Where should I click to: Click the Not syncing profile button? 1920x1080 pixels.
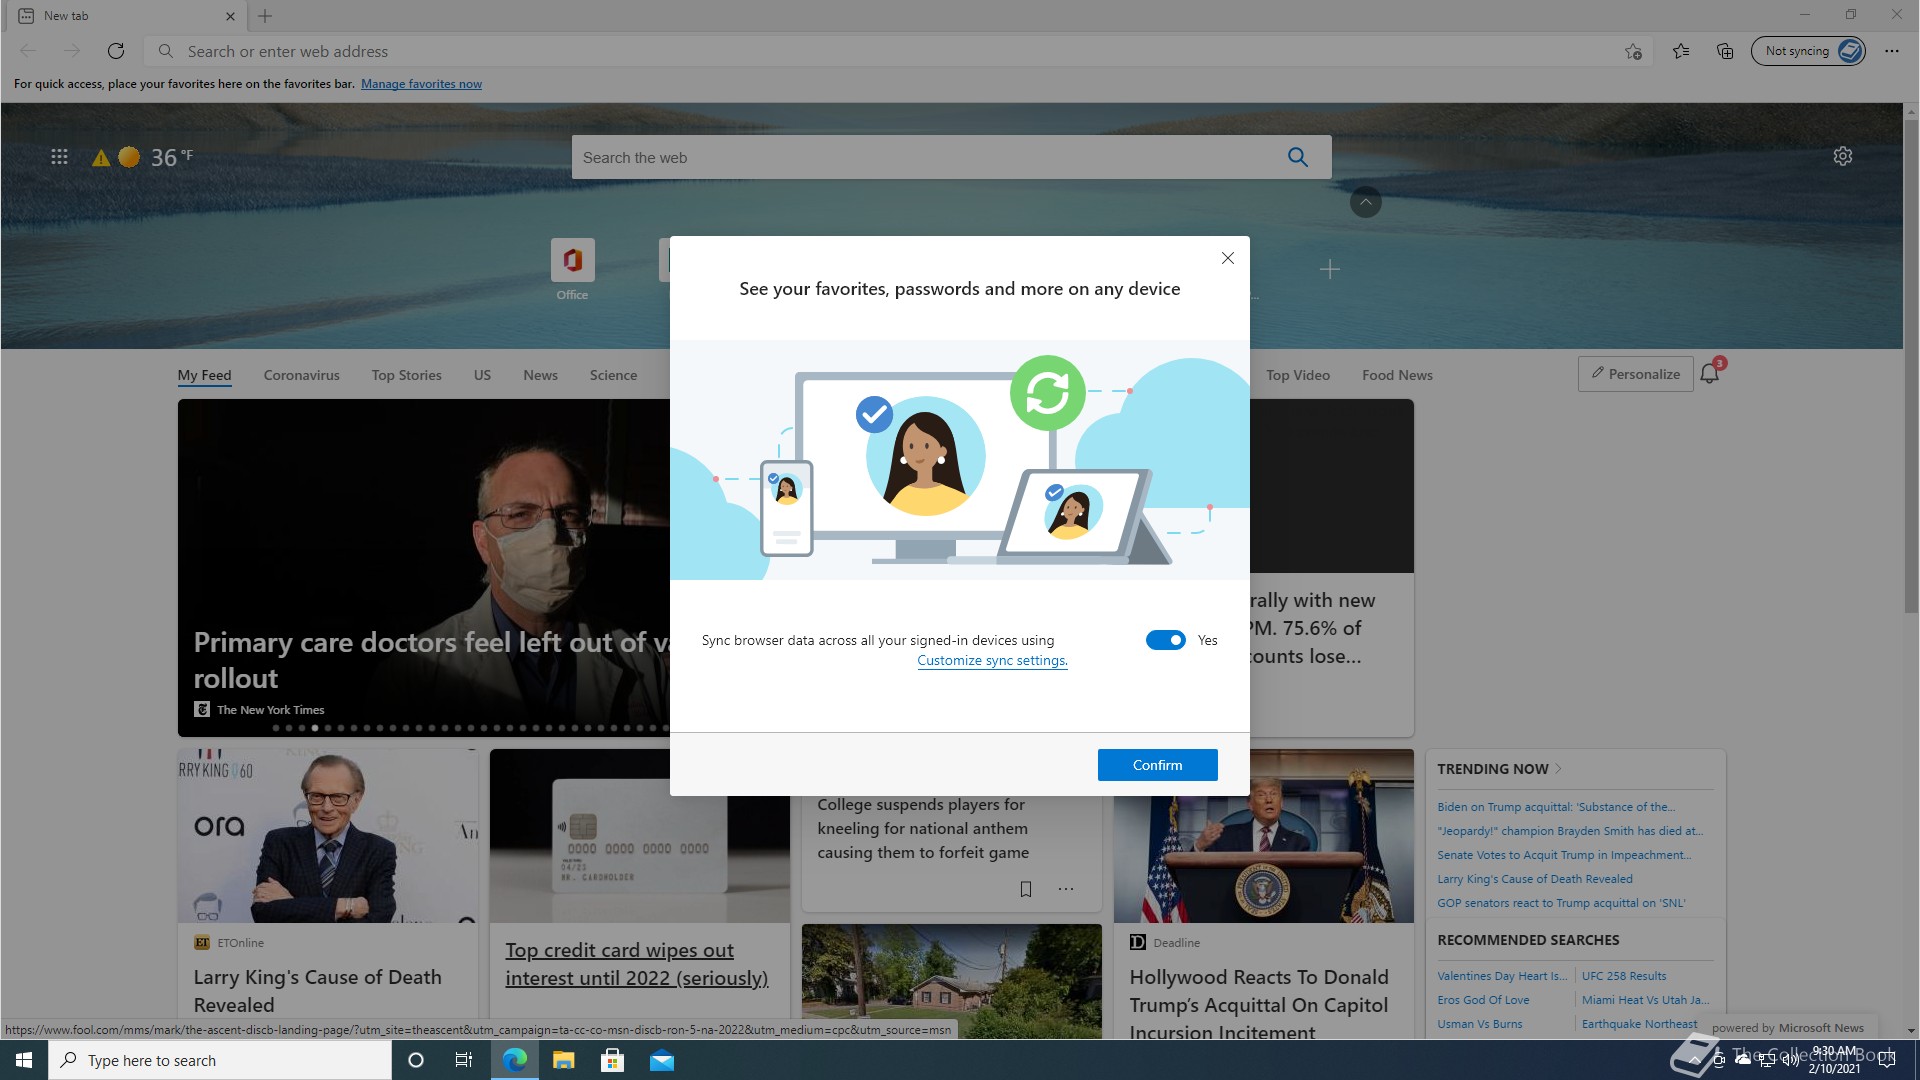pyautogui.click(x=1808, y=51)
